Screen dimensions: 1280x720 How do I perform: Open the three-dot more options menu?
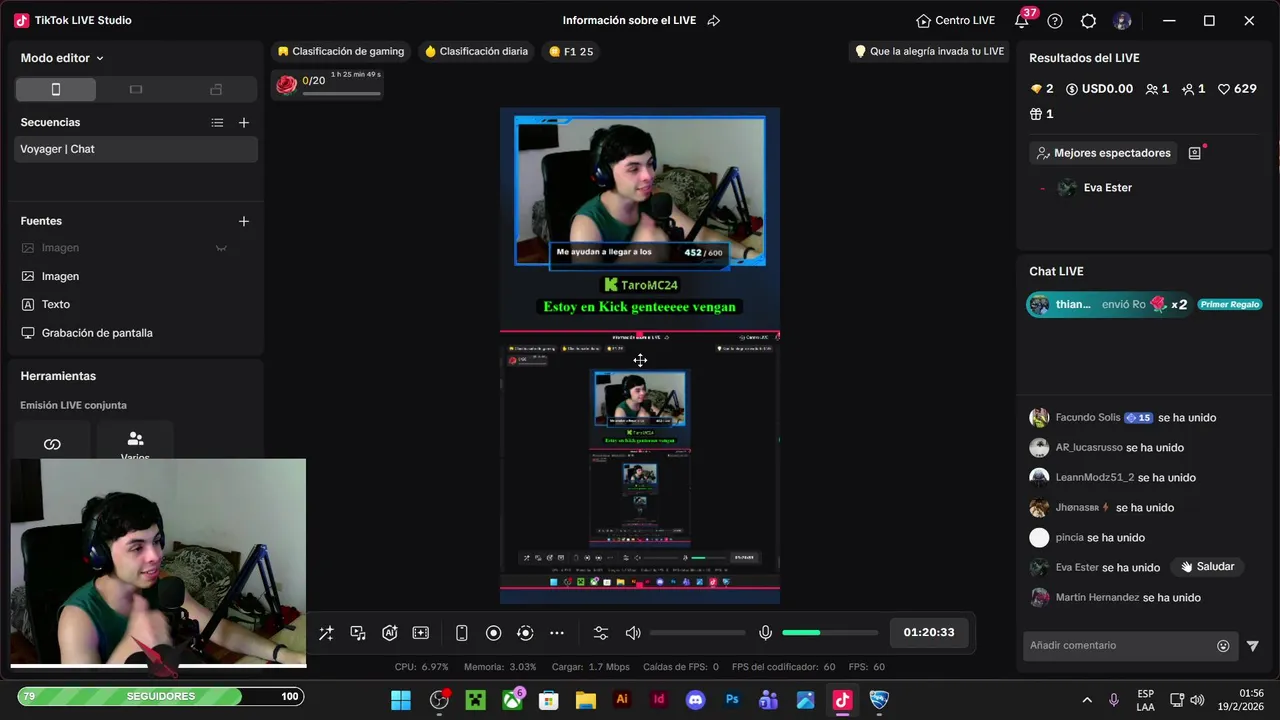point(557,633)
